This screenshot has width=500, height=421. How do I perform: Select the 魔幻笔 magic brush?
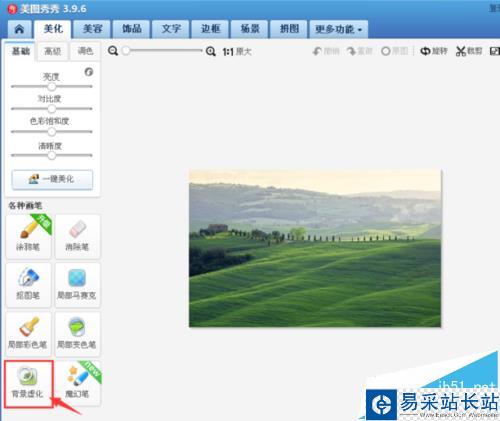tap(77, 383)
